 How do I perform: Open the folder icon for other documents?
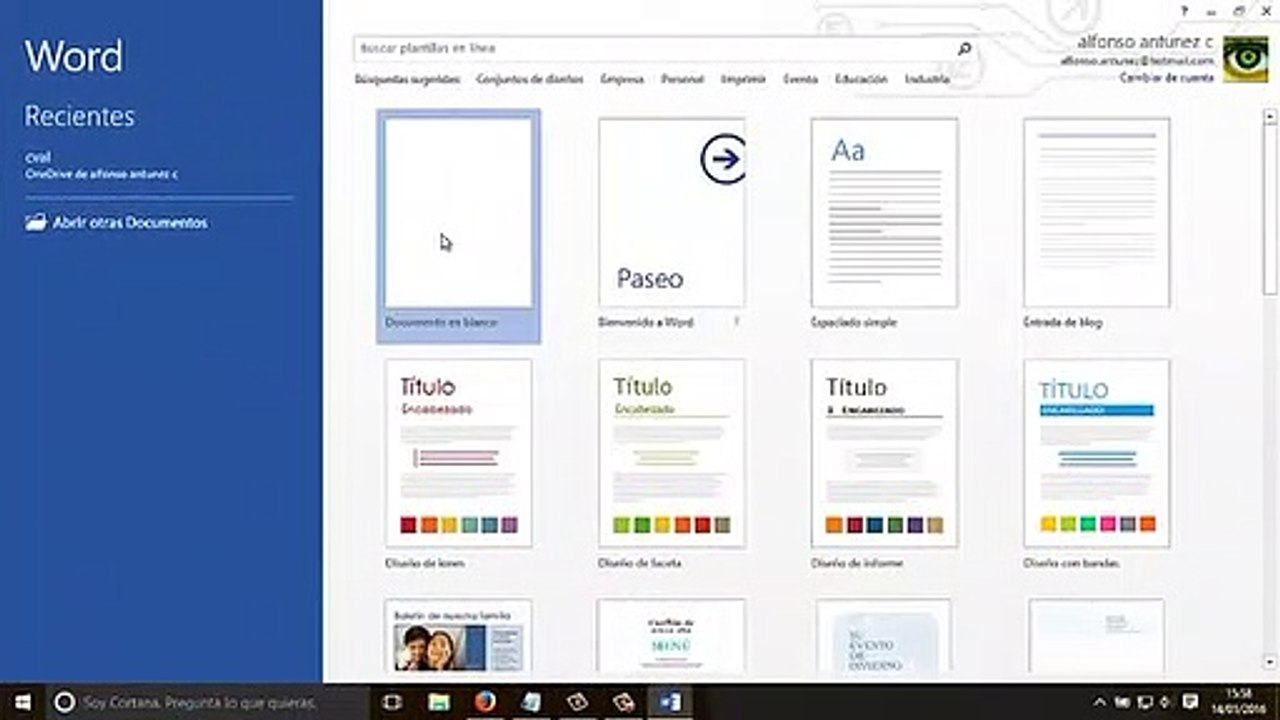pyautogui.click(x=36, y=222)
